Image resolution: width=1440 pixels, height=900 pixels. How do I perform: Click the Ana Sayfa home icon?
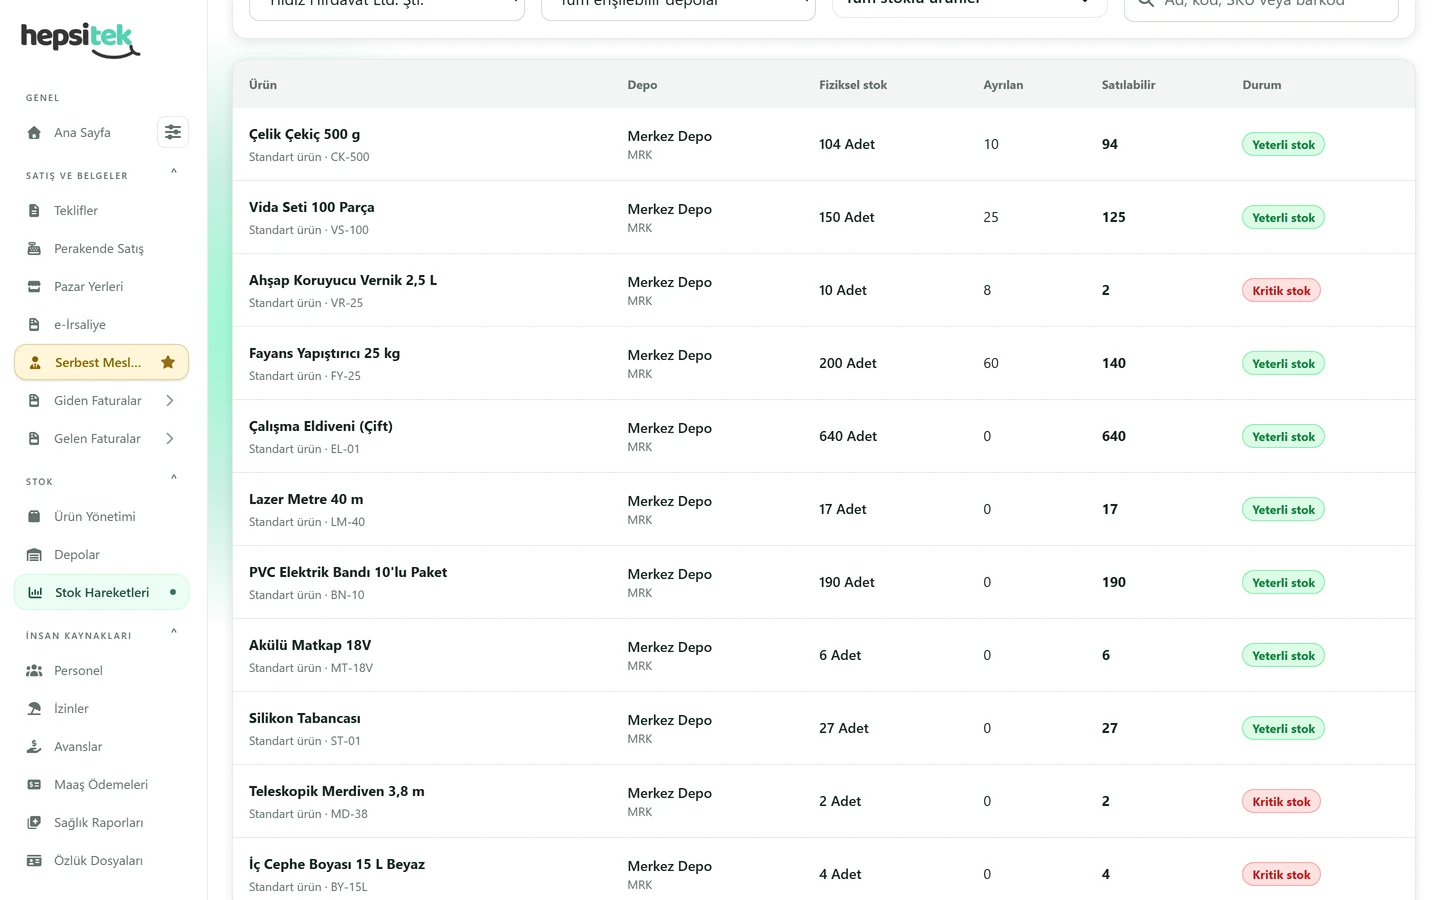pyautogui.click(x=34, y=132)
